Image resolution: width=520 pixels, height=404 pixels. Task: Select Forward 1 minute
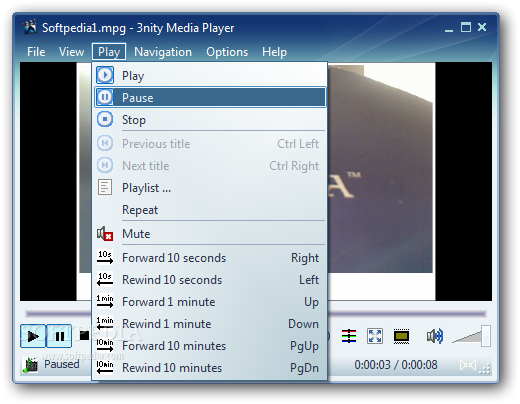(210, 301)
